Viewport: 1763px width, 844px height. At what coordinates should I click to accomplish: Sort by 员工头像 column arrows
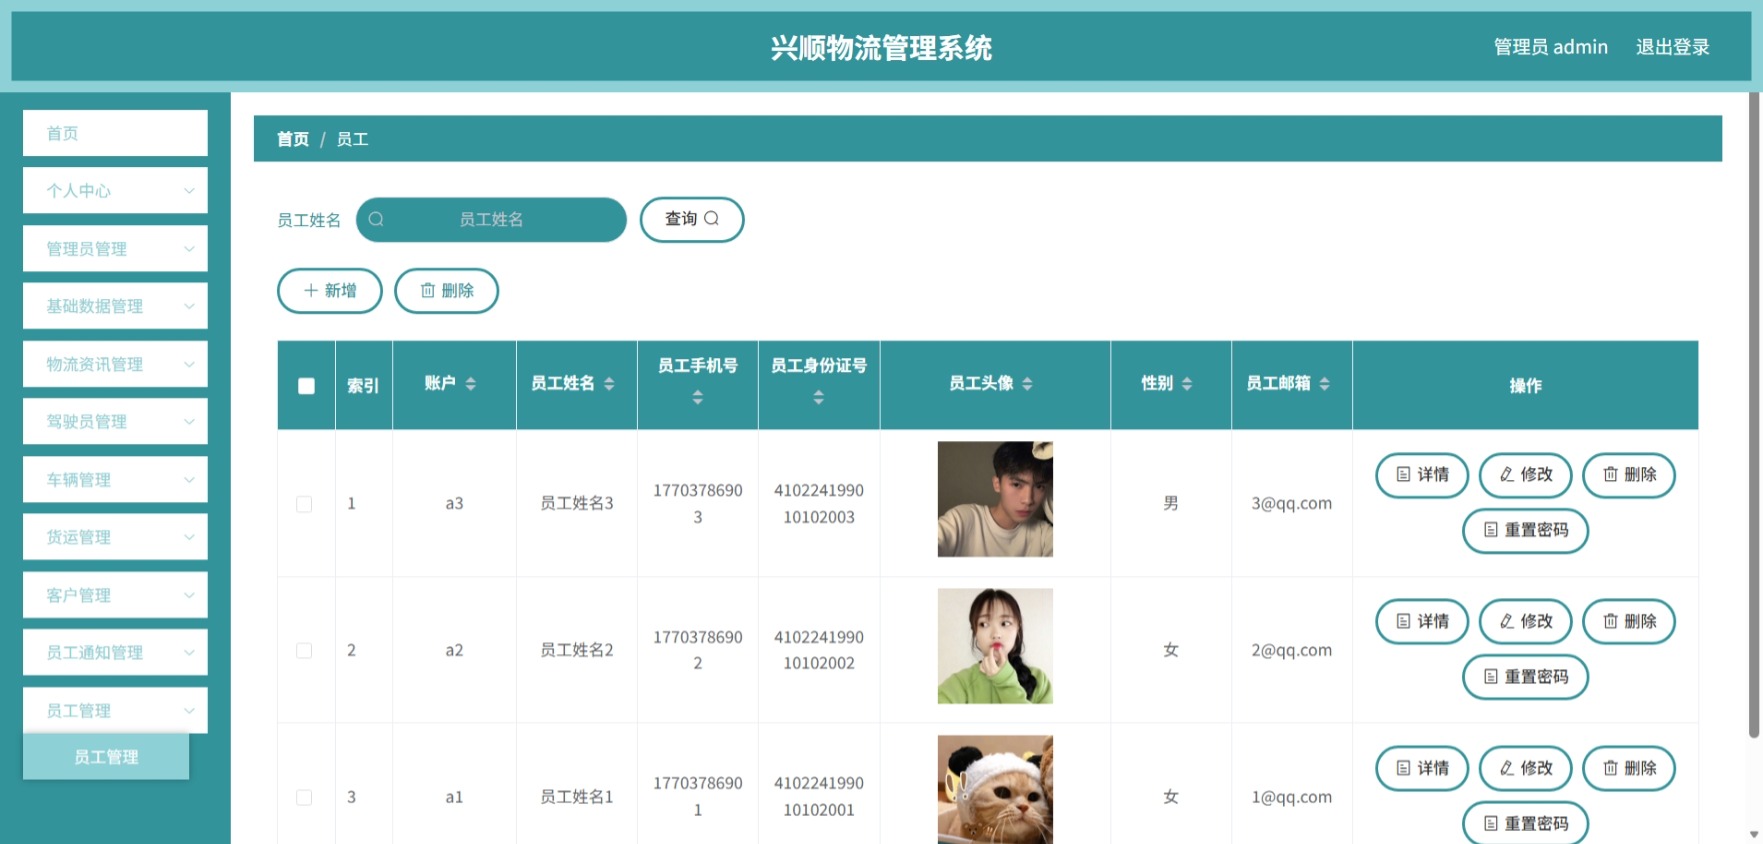pos(1027,384)
